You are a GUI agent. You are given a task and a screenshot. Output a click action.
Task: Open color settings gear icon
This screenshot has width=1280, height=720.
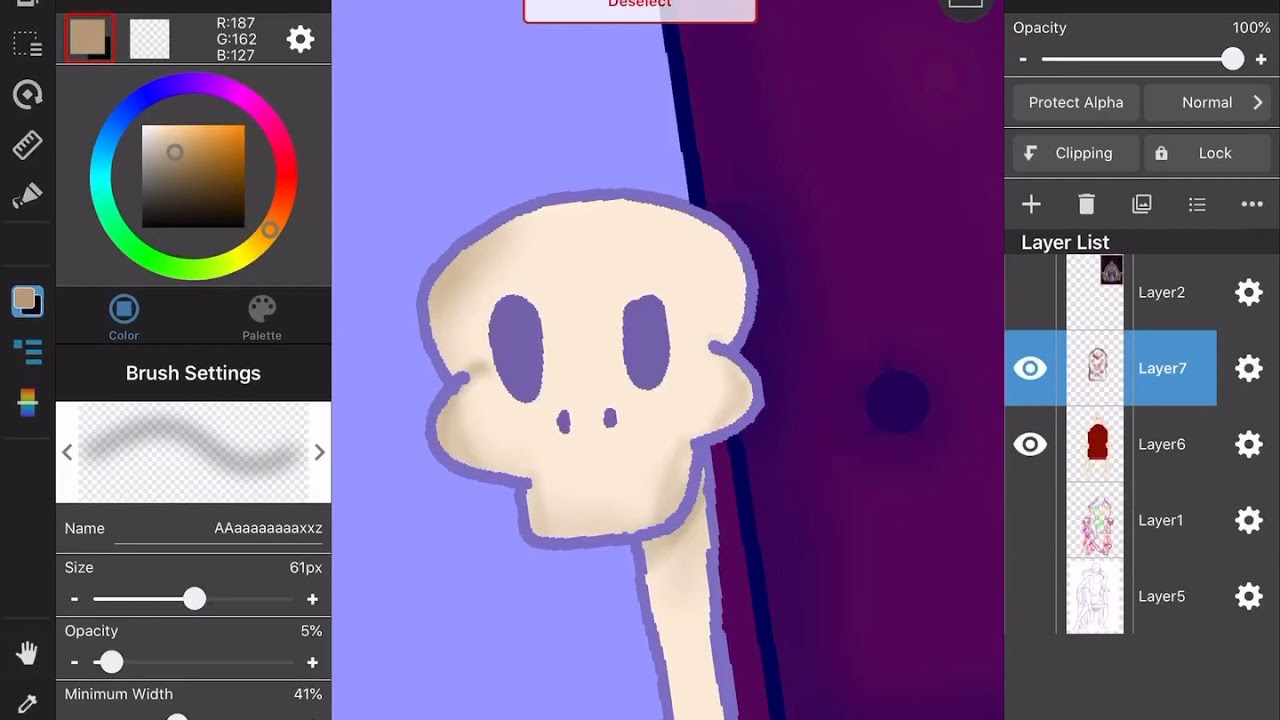coord(300,39)
